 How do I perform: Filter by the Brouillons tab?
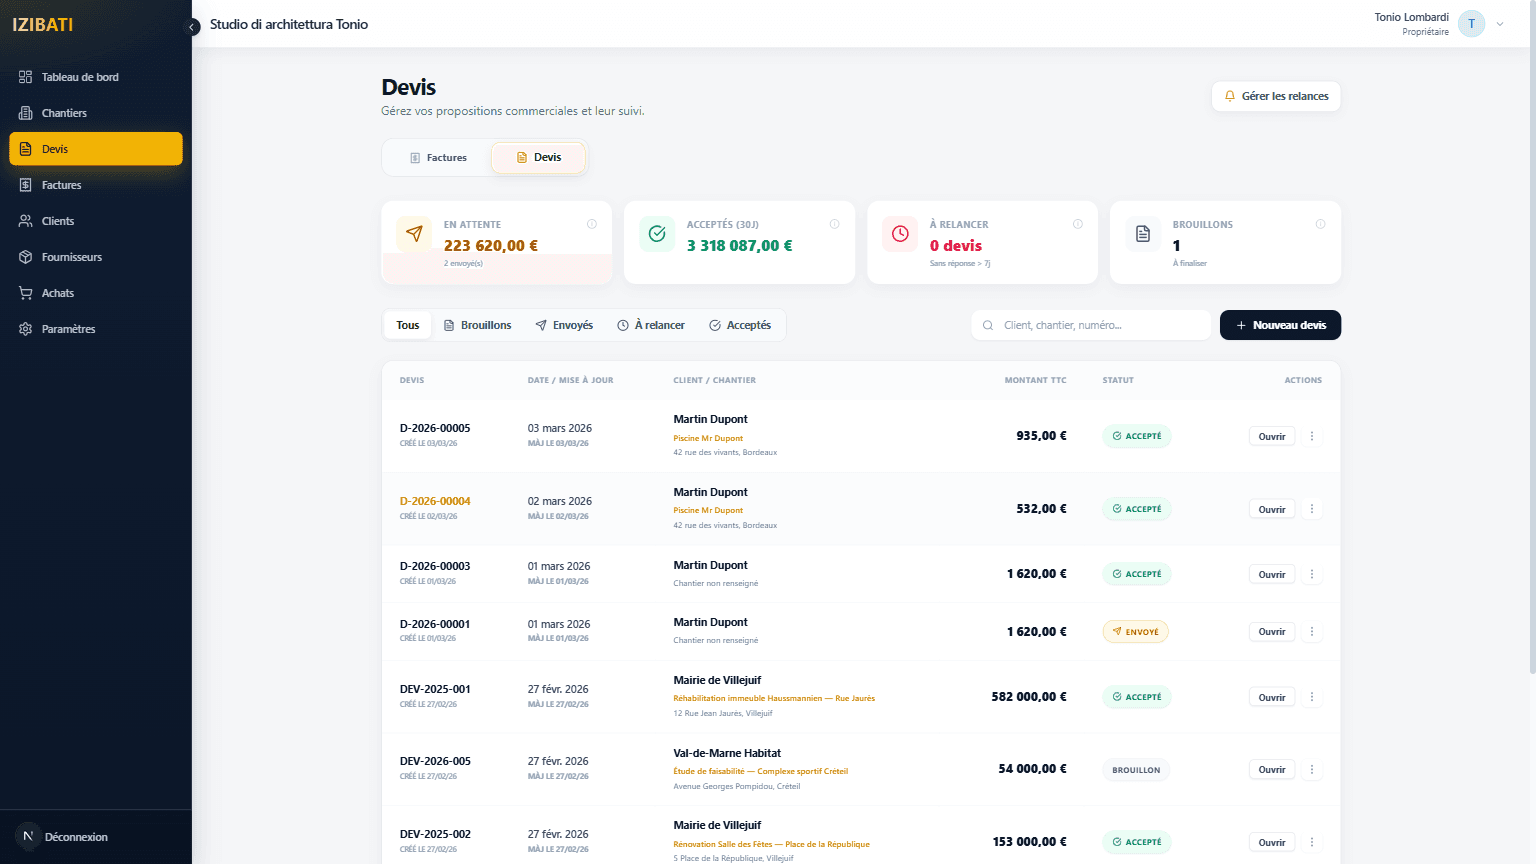pos(477,325)
